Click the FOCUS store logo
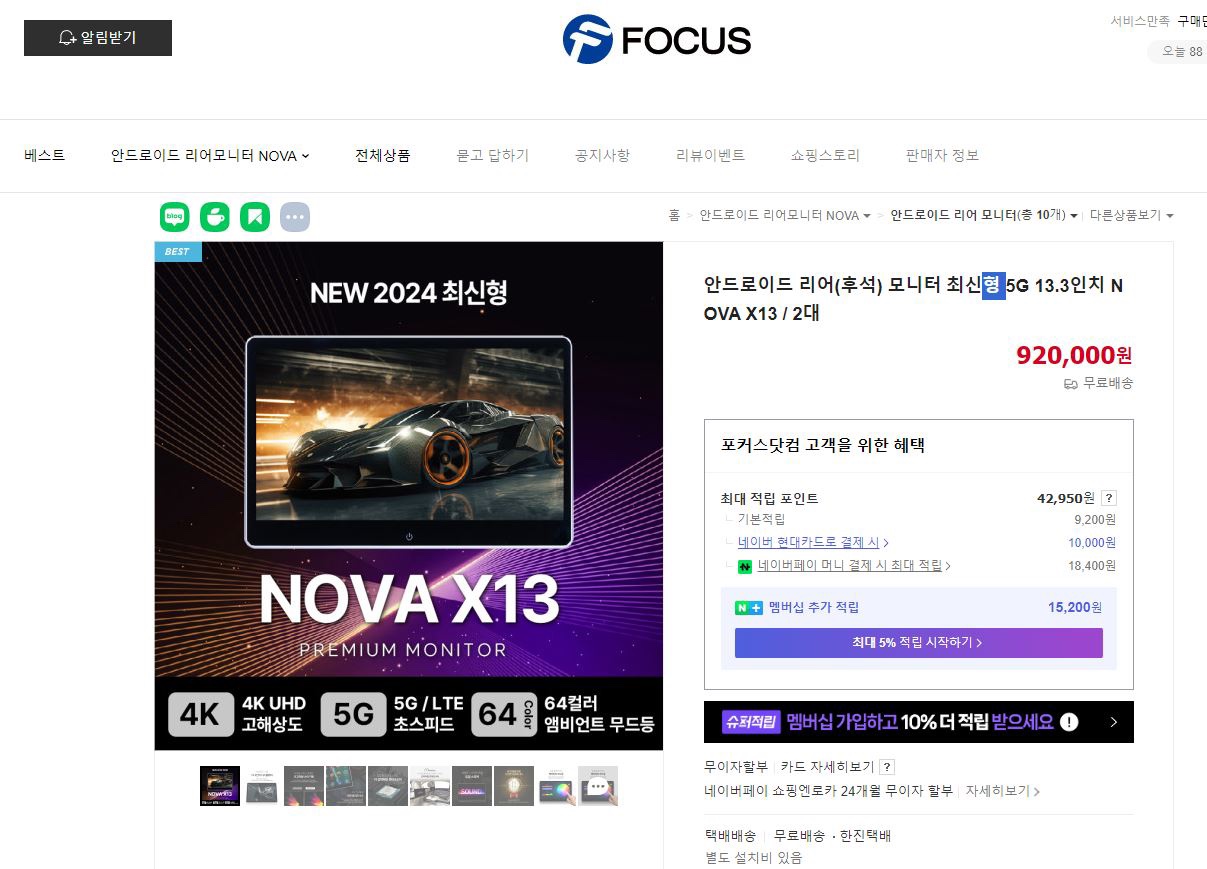 click(657, 40)
